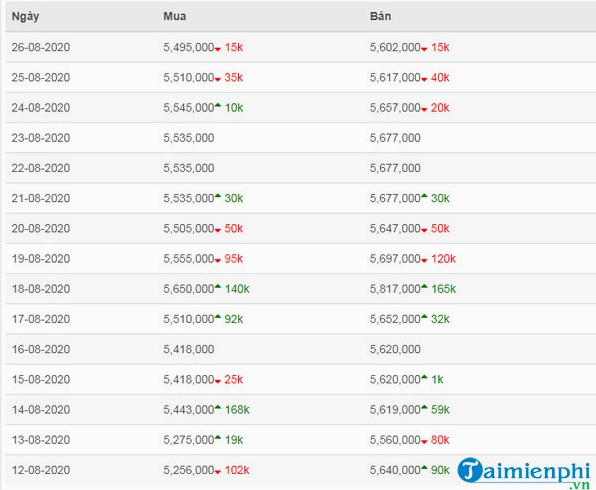Image resolution: width=596 pixels, height=490 pixels.
Task: Click green 168k change value
Action: 237,410
